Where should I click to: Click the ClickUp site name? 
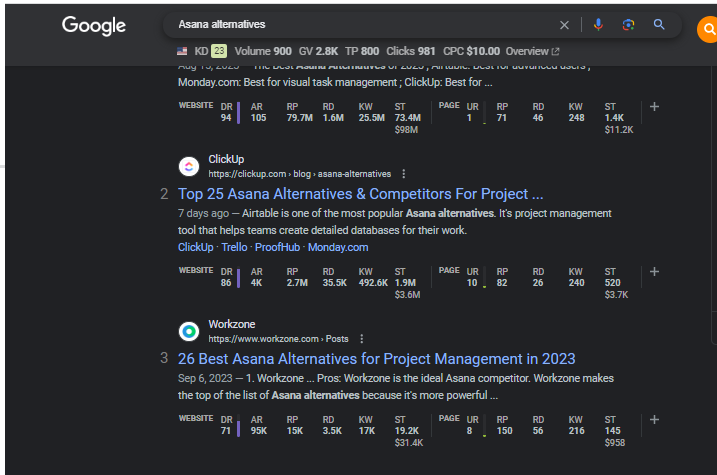[x=226, y=159]
